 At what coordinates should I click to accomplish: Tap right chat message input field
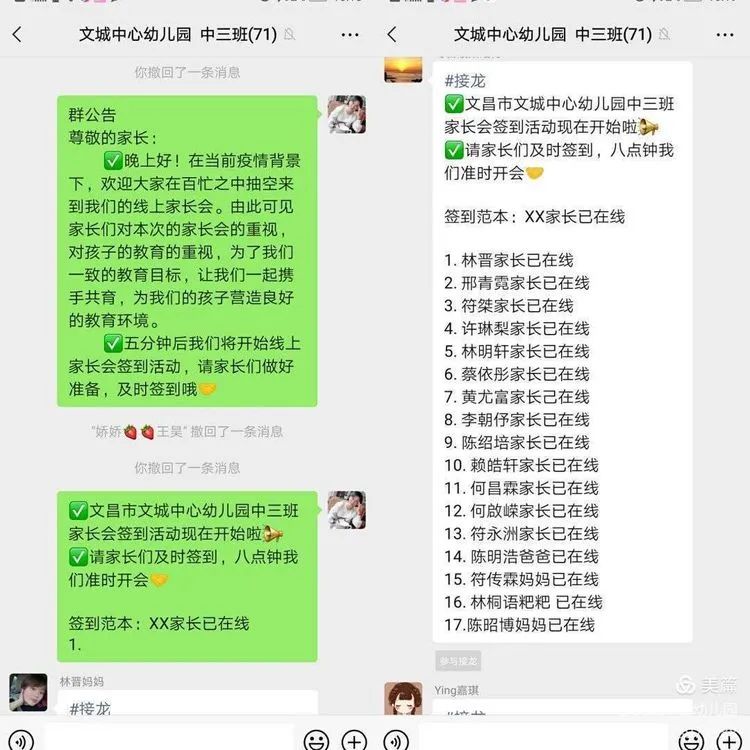[x=544, y=737]
